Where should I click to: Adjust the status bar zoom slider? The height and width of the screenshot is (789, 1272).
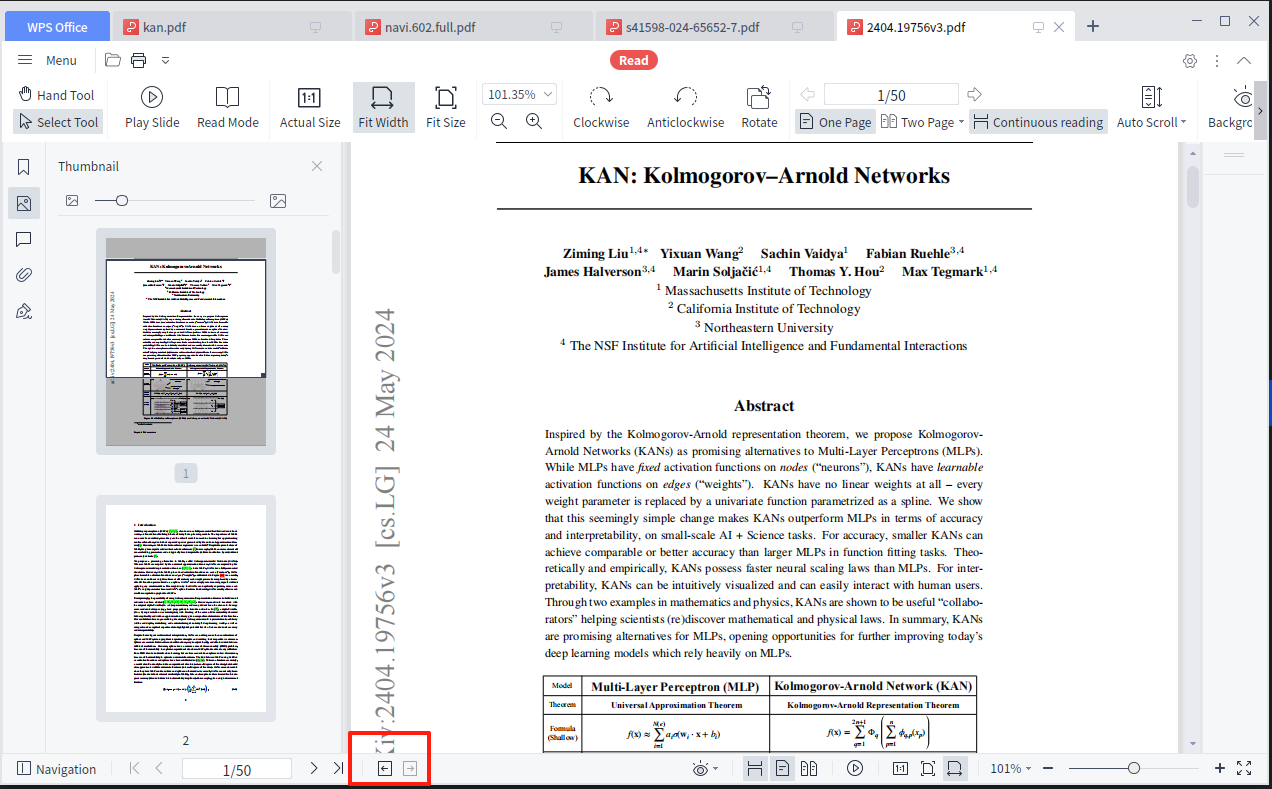tap(1134, 768)
